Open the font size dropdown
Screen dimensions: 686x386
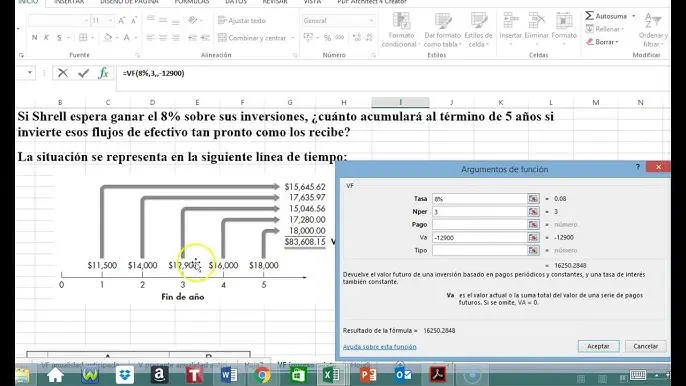[110, 21]
